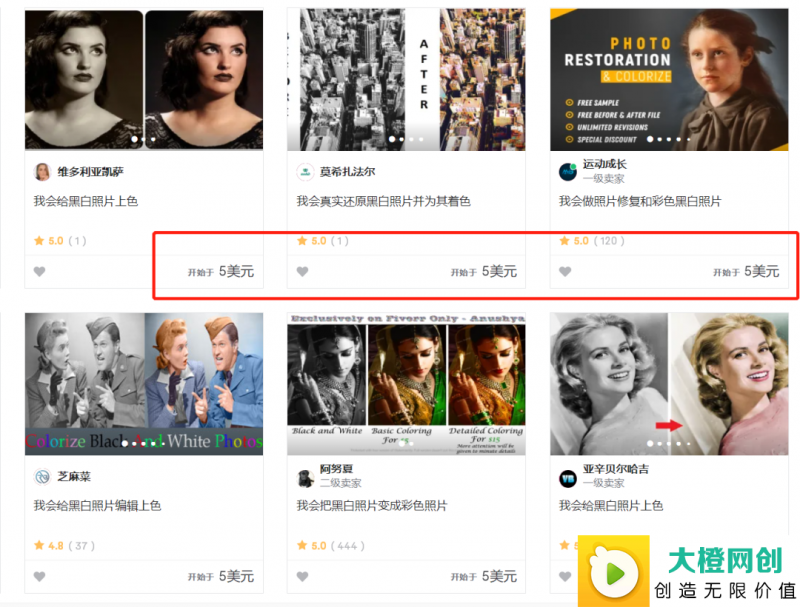The image size is (800, 607).
Task: Click 二级卖家 badge under 阿努夏
Action: [341, 483]
